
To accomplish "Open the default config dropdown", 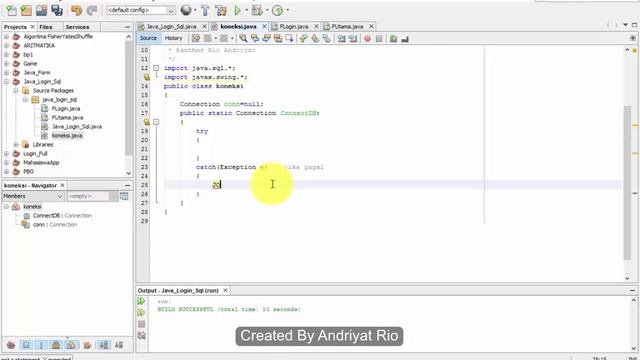I will pyautogui.click(x=141, y=10).
